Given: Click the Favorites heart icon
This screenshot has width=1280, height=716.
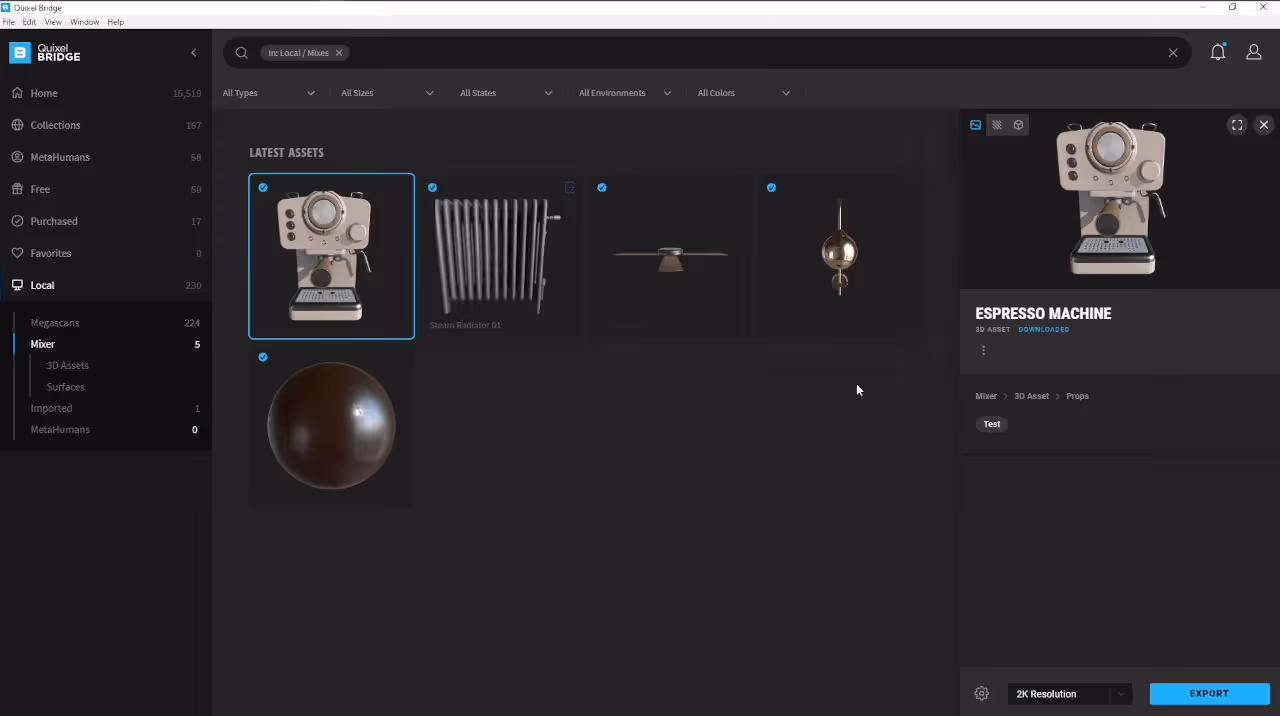Looking at the screenshot, I should pyautogui.click(x=16, y=253).
